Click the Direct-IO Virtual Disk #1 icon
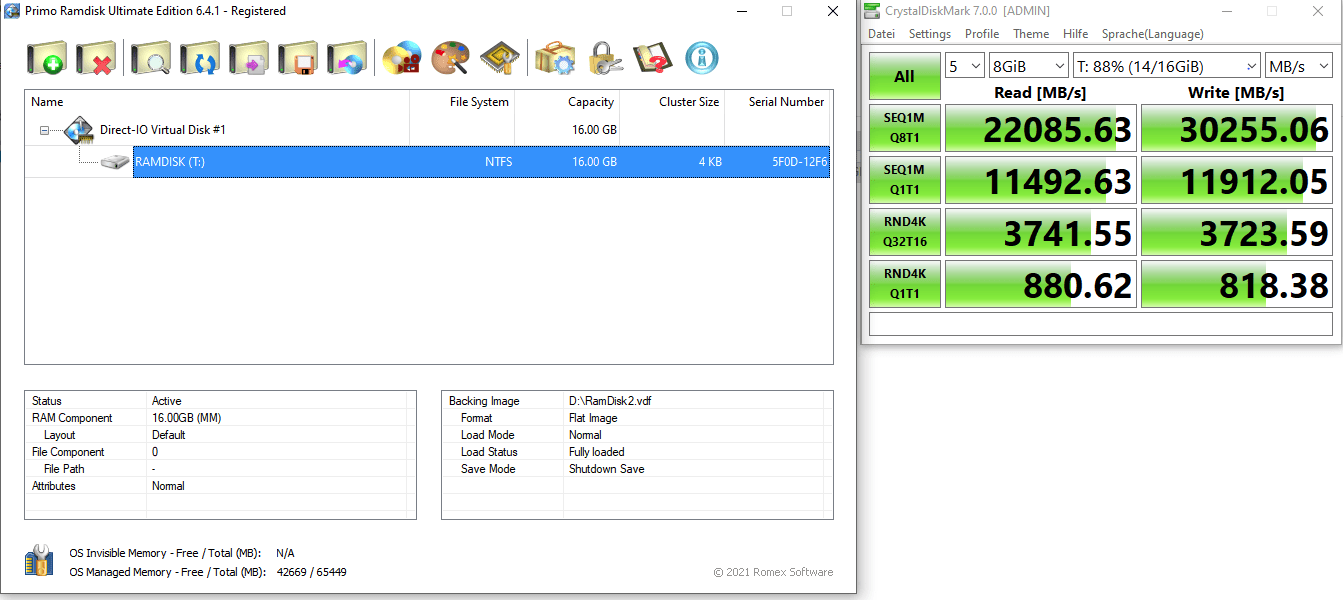The height and width of the screenshot is (600, 1343). pos(78,130)
